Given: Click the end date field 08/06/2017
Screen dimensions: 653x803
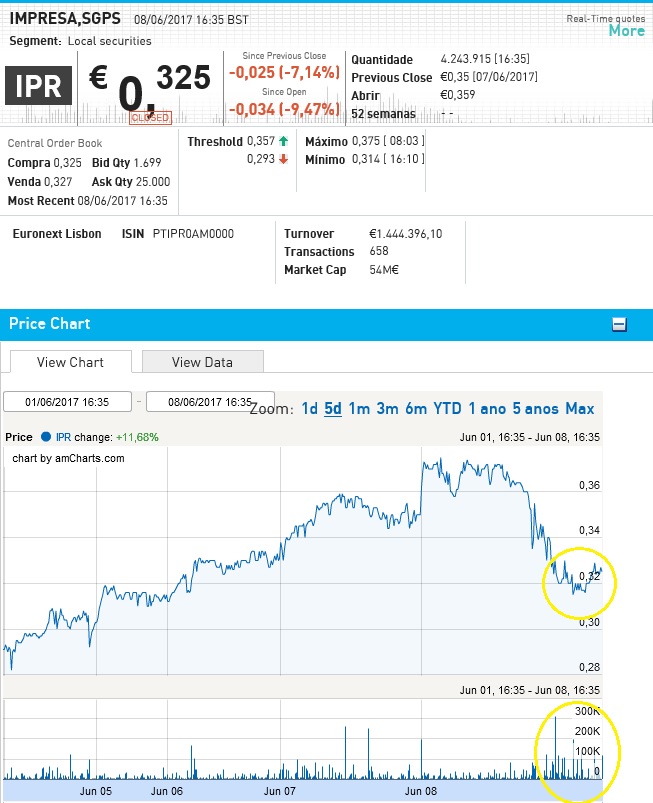Looking at the screenshot, I should click(x=210, y=402).
